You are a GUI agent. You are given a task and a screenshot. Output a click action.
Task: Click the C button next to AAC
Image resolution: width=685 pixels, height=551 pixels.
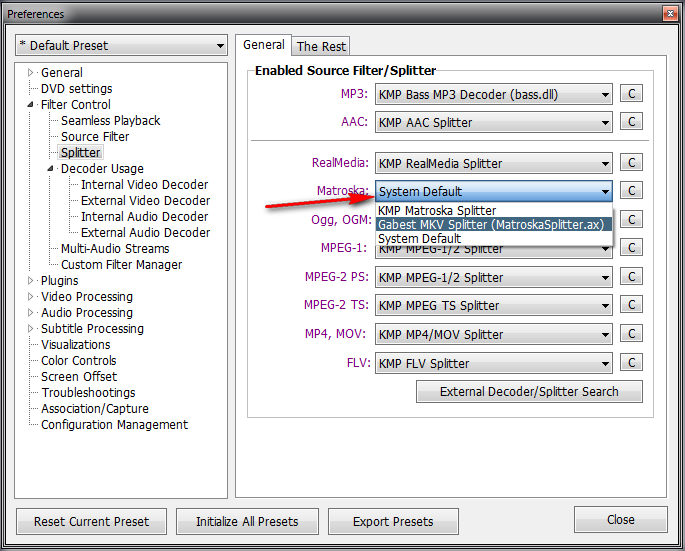point(631,123)
